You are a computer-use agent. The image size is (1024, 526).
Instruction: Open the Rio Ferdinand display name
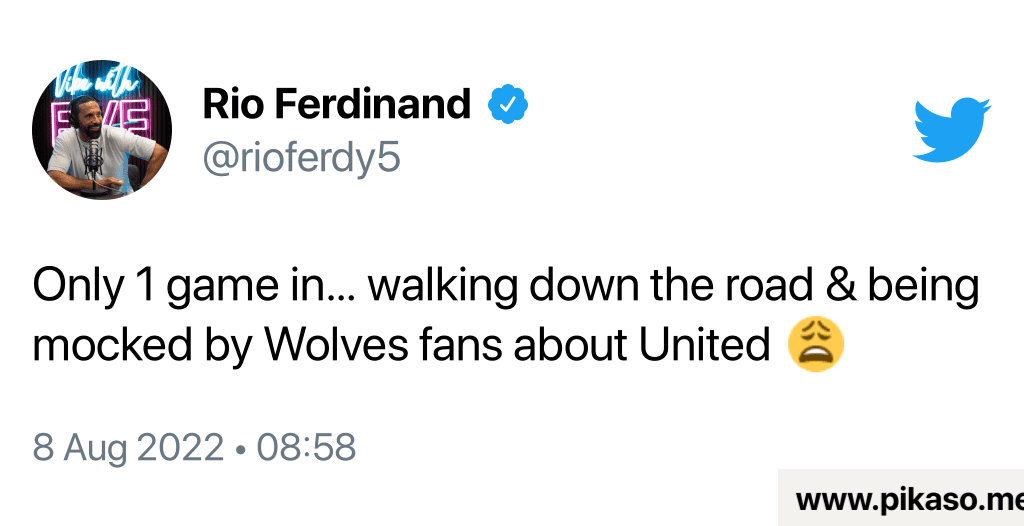coord(336,104)
